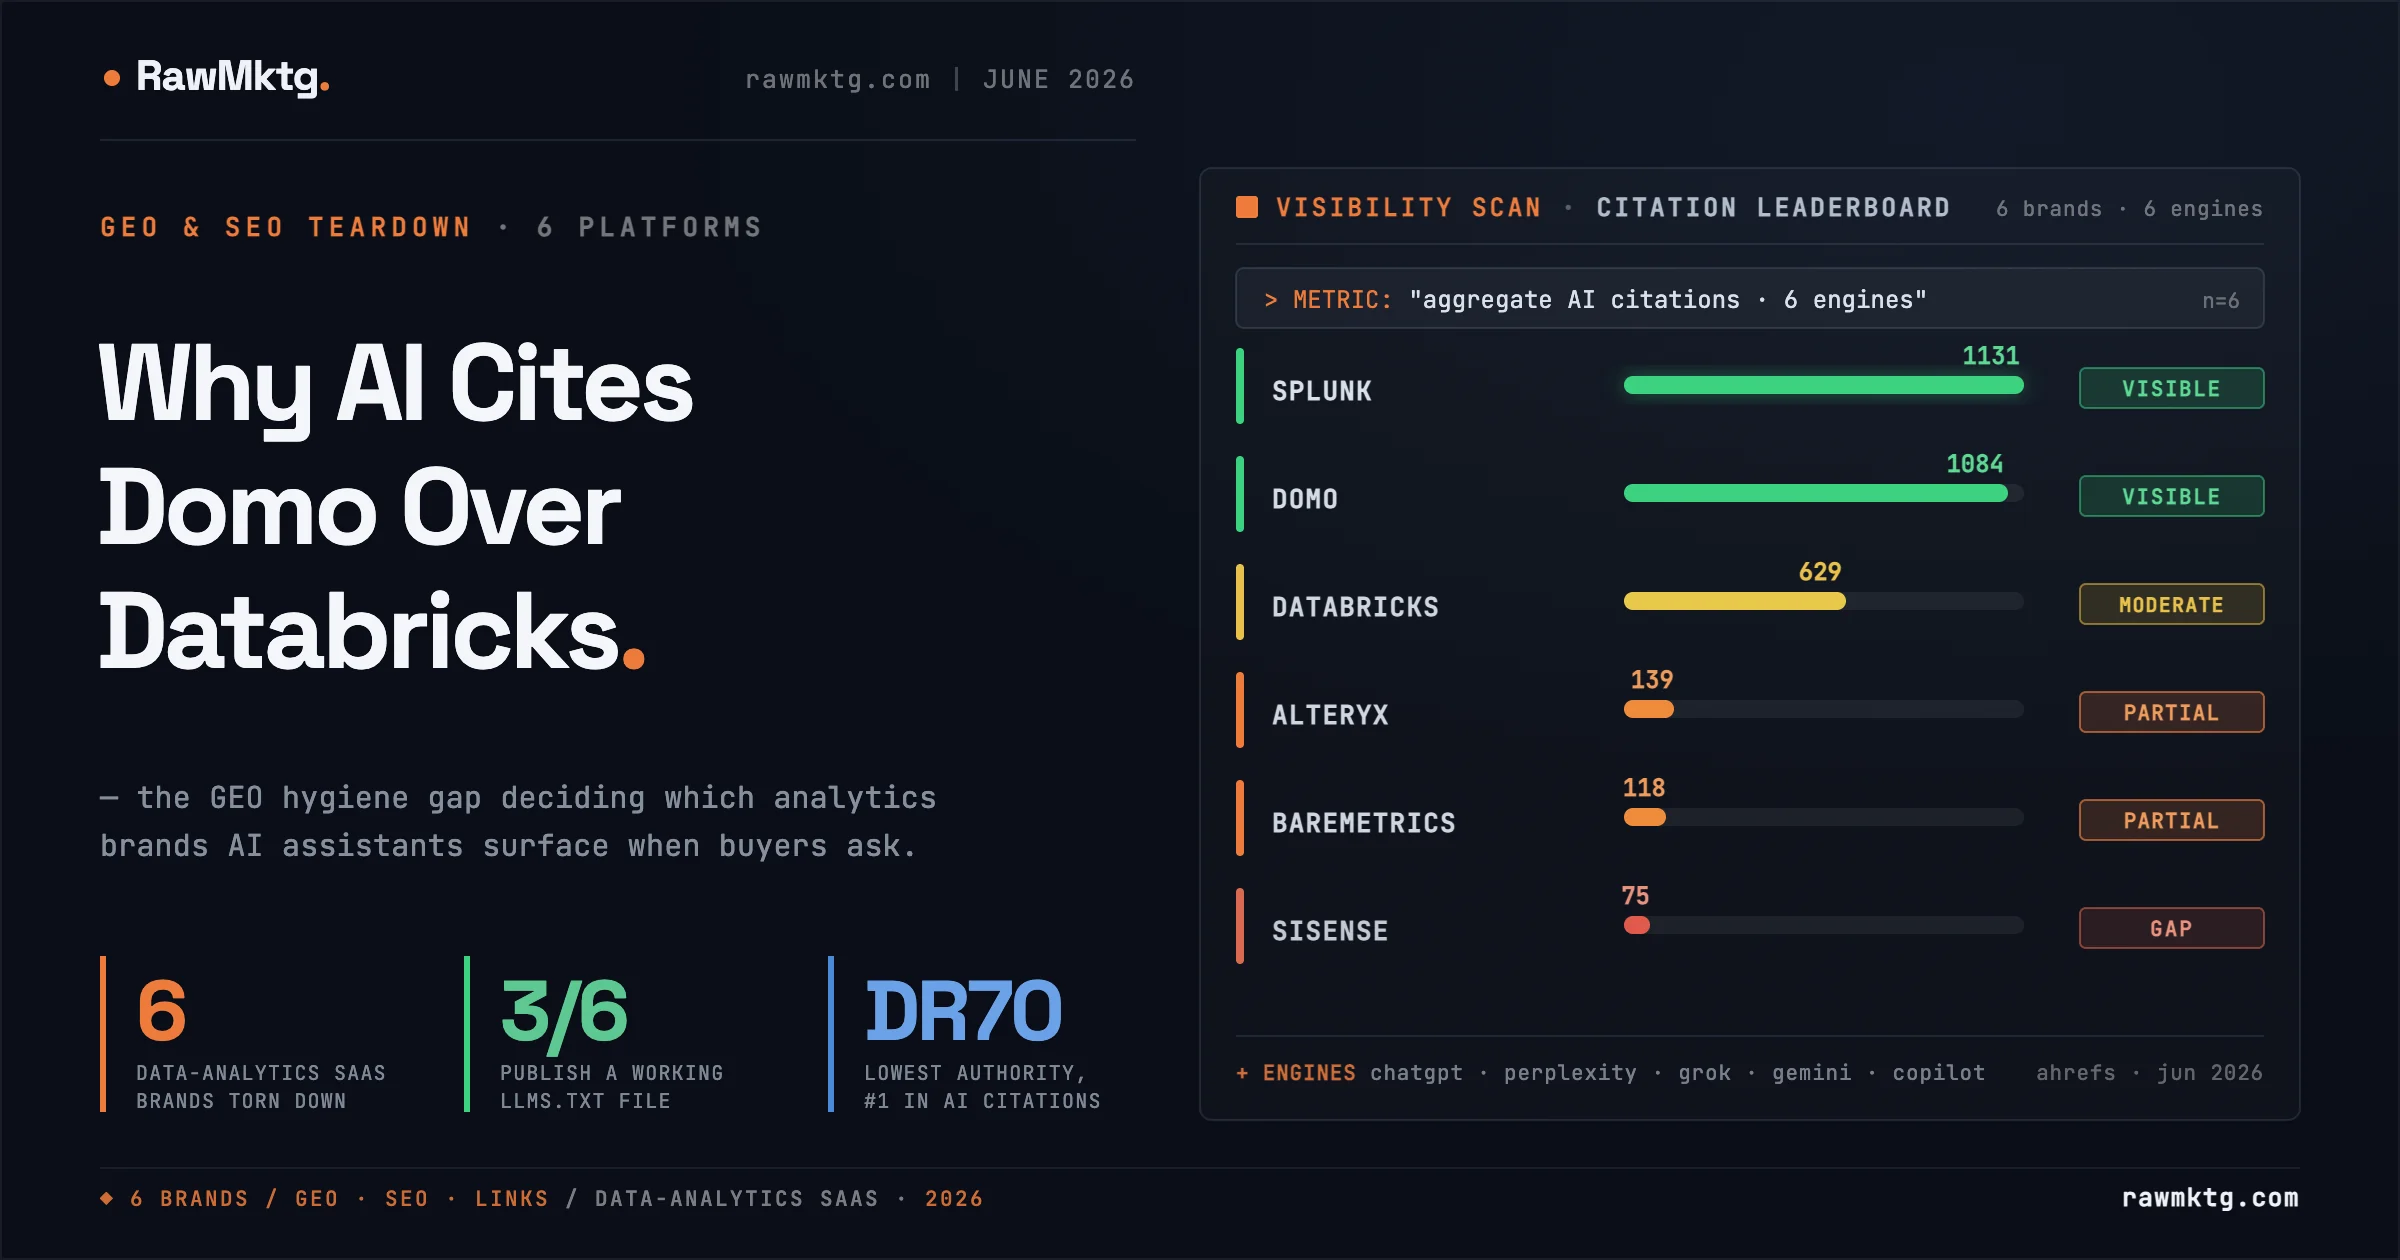Click the orange diamond in the footer

107,1198
